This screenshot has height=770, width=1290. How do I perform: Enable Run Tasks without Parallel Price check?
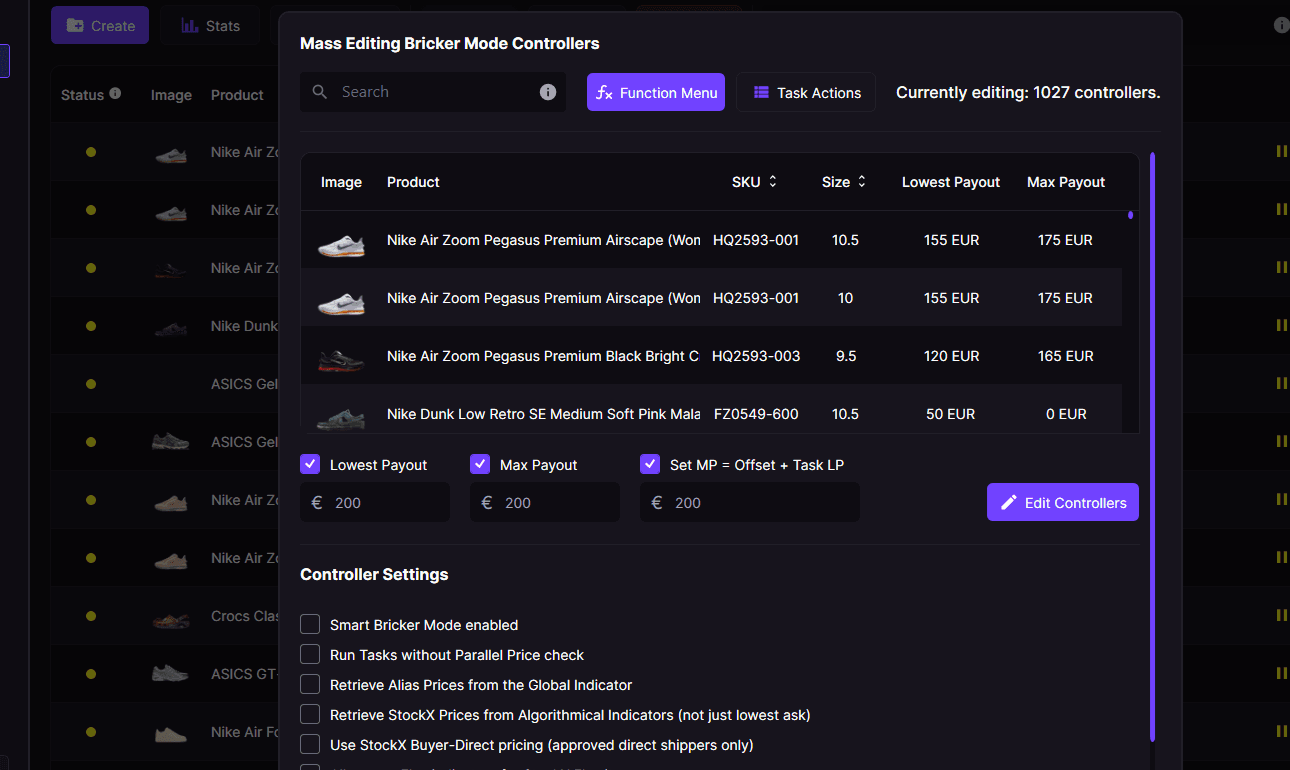(310, 655)
